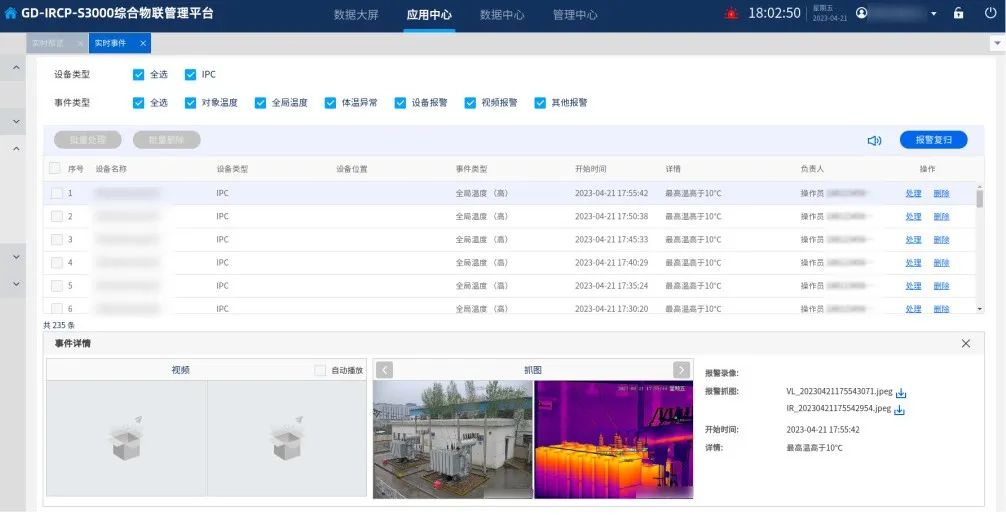Click the red alarm siren icon
Viewport: 1006px width, 515px height.
click(x=731, y=14)
